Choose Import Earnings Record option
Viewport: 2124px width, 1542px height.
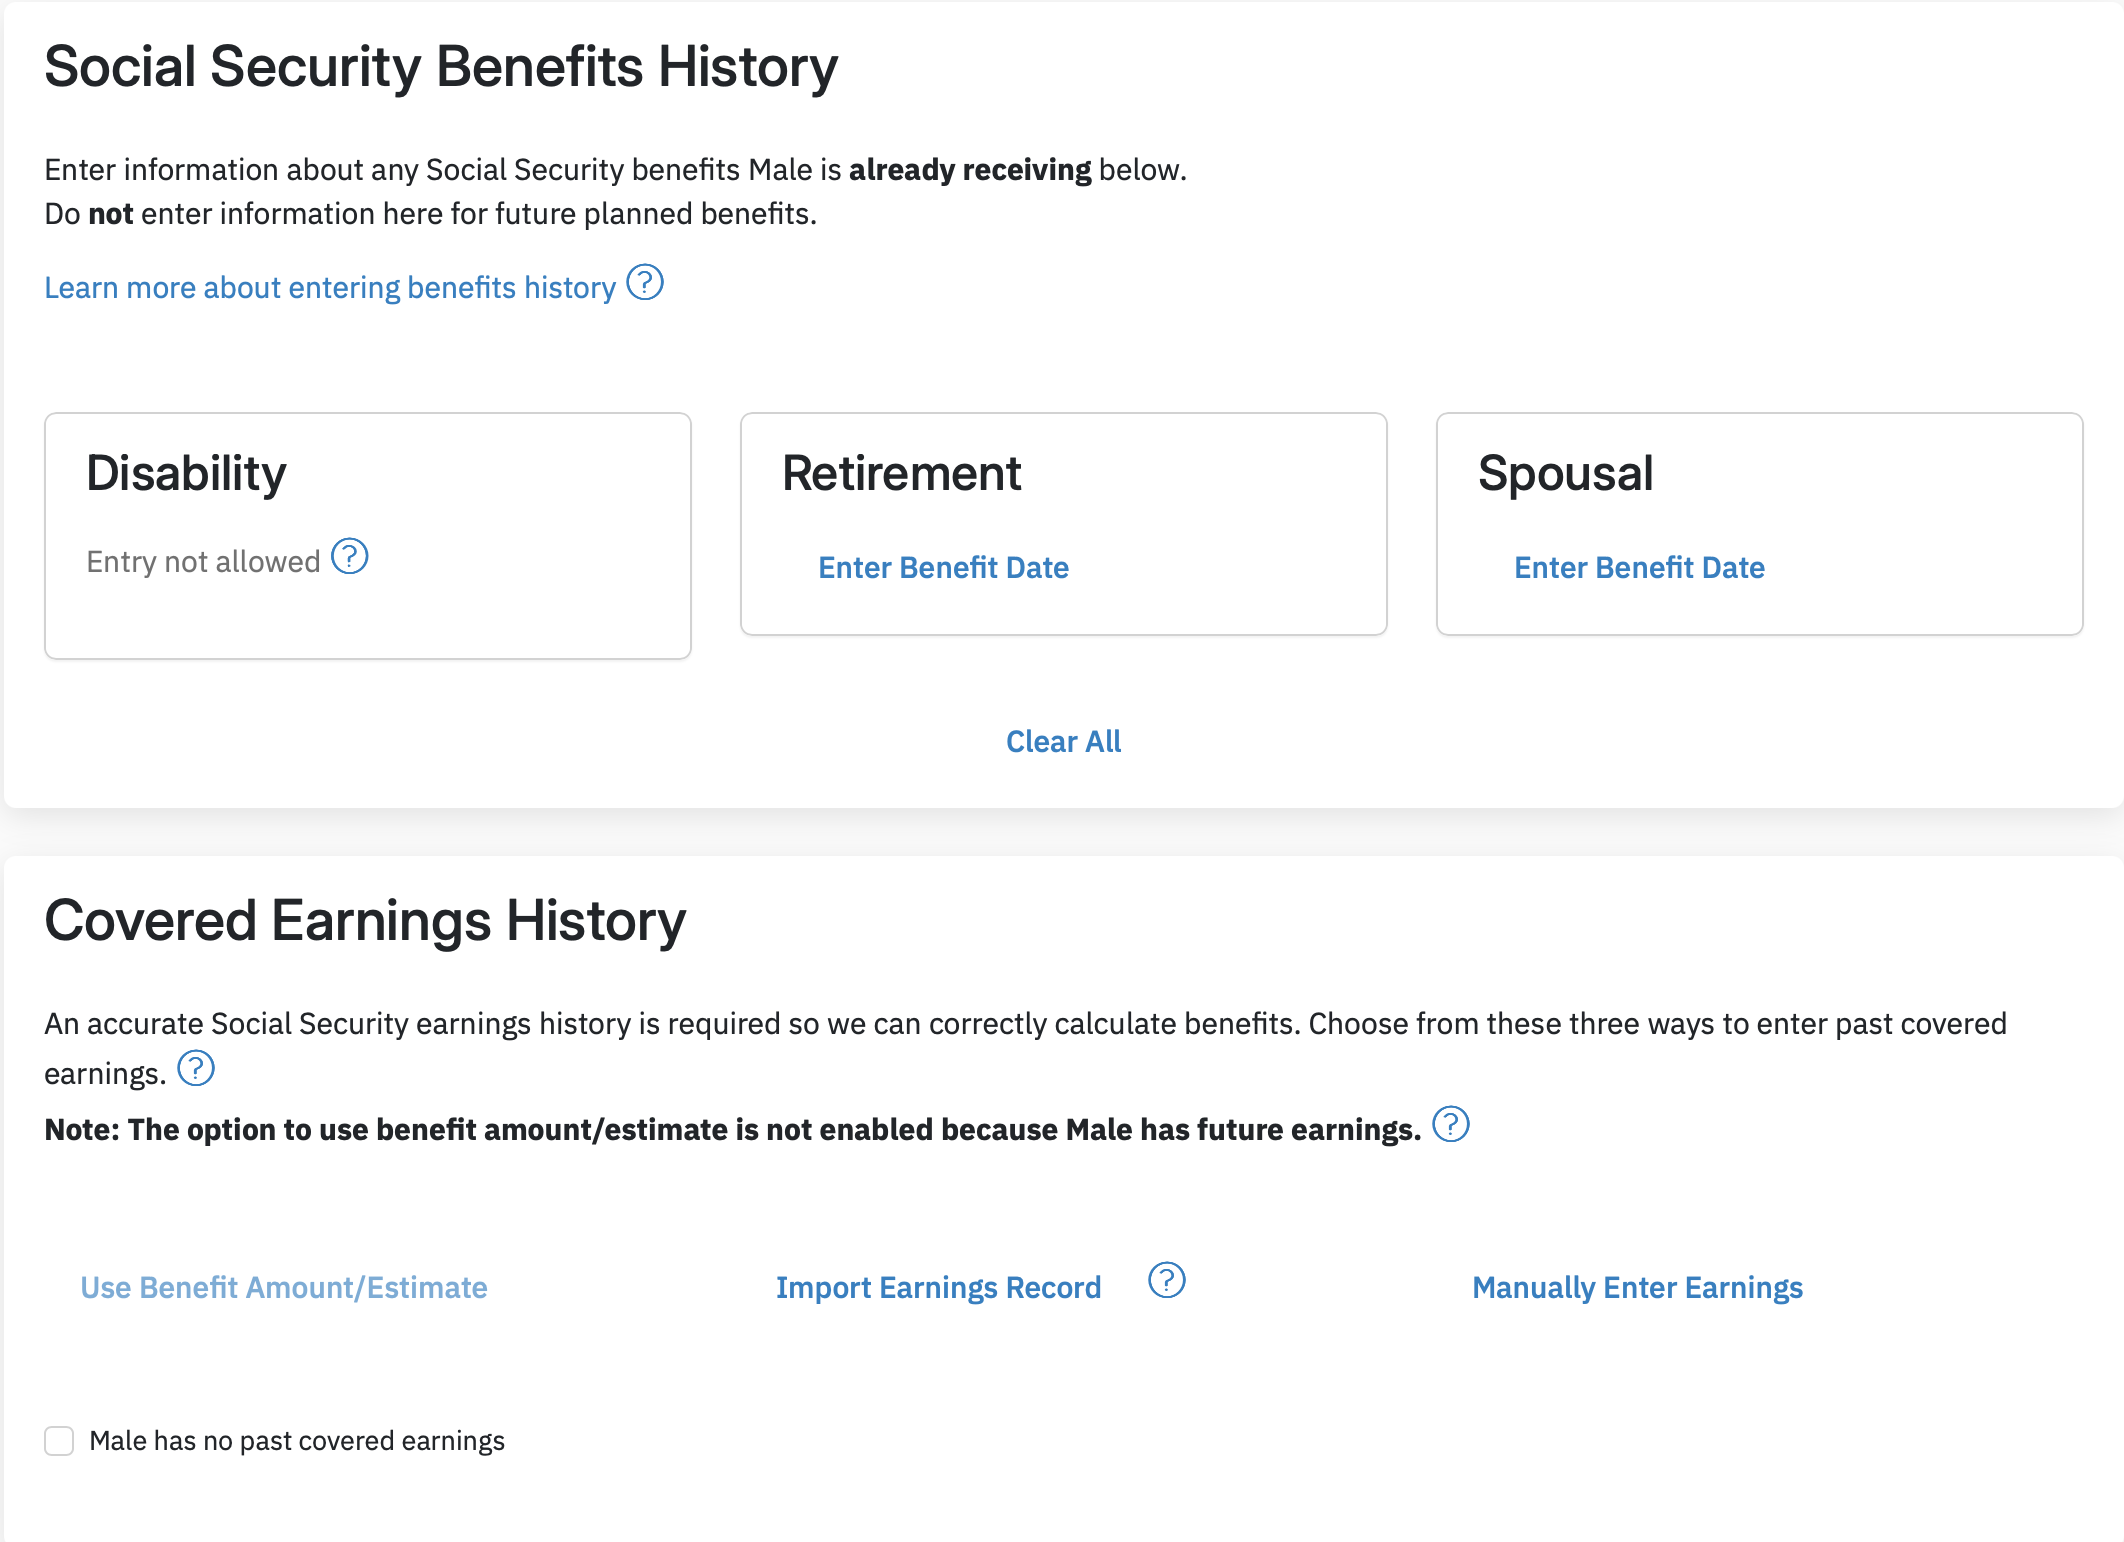[938, 1288]
